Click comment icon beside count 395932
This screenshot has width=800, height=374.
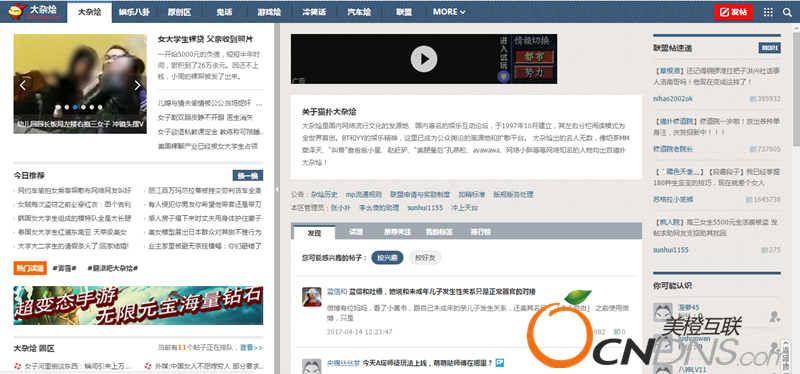pyautogui.click(x=753, y=98)
